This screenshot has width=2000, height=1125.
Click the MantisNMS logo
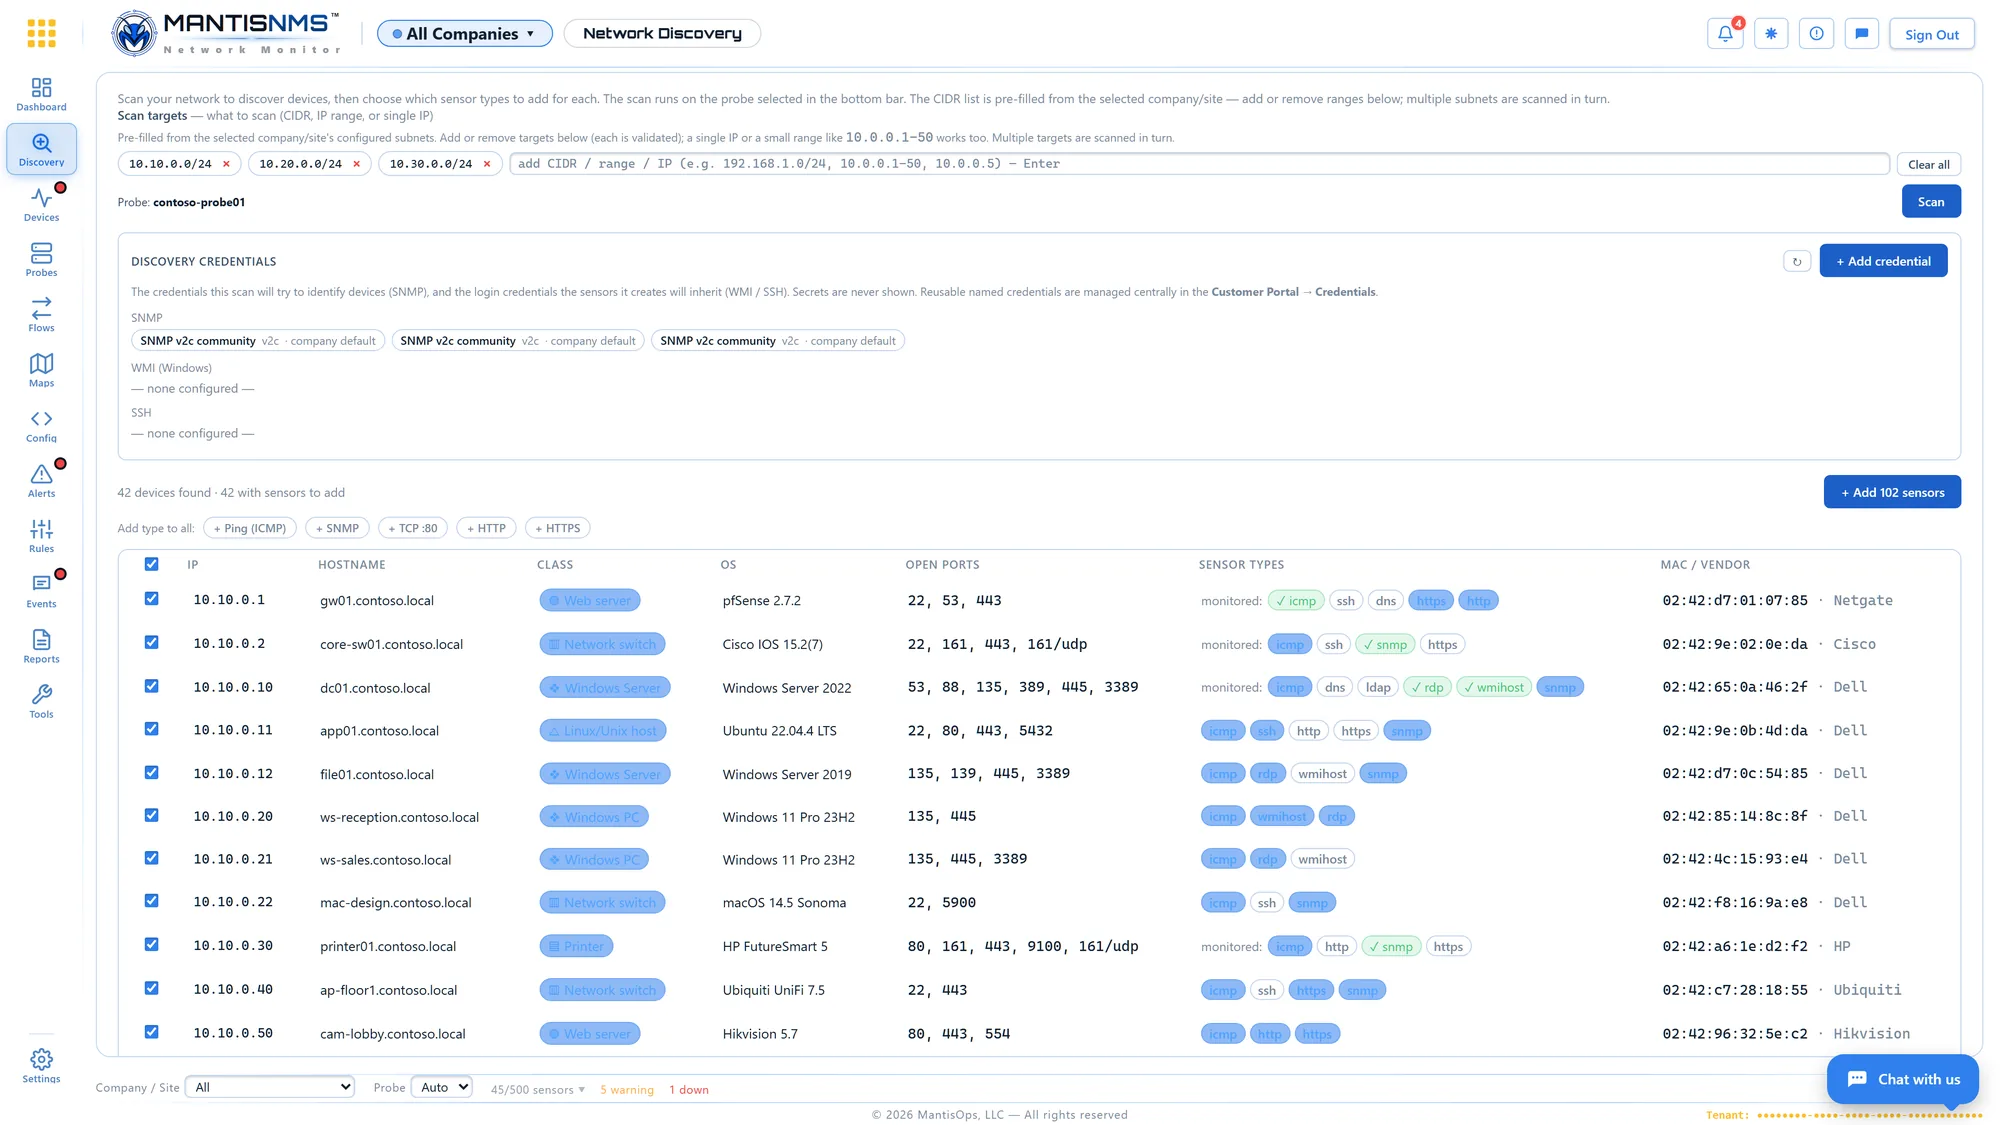[226, 33]
